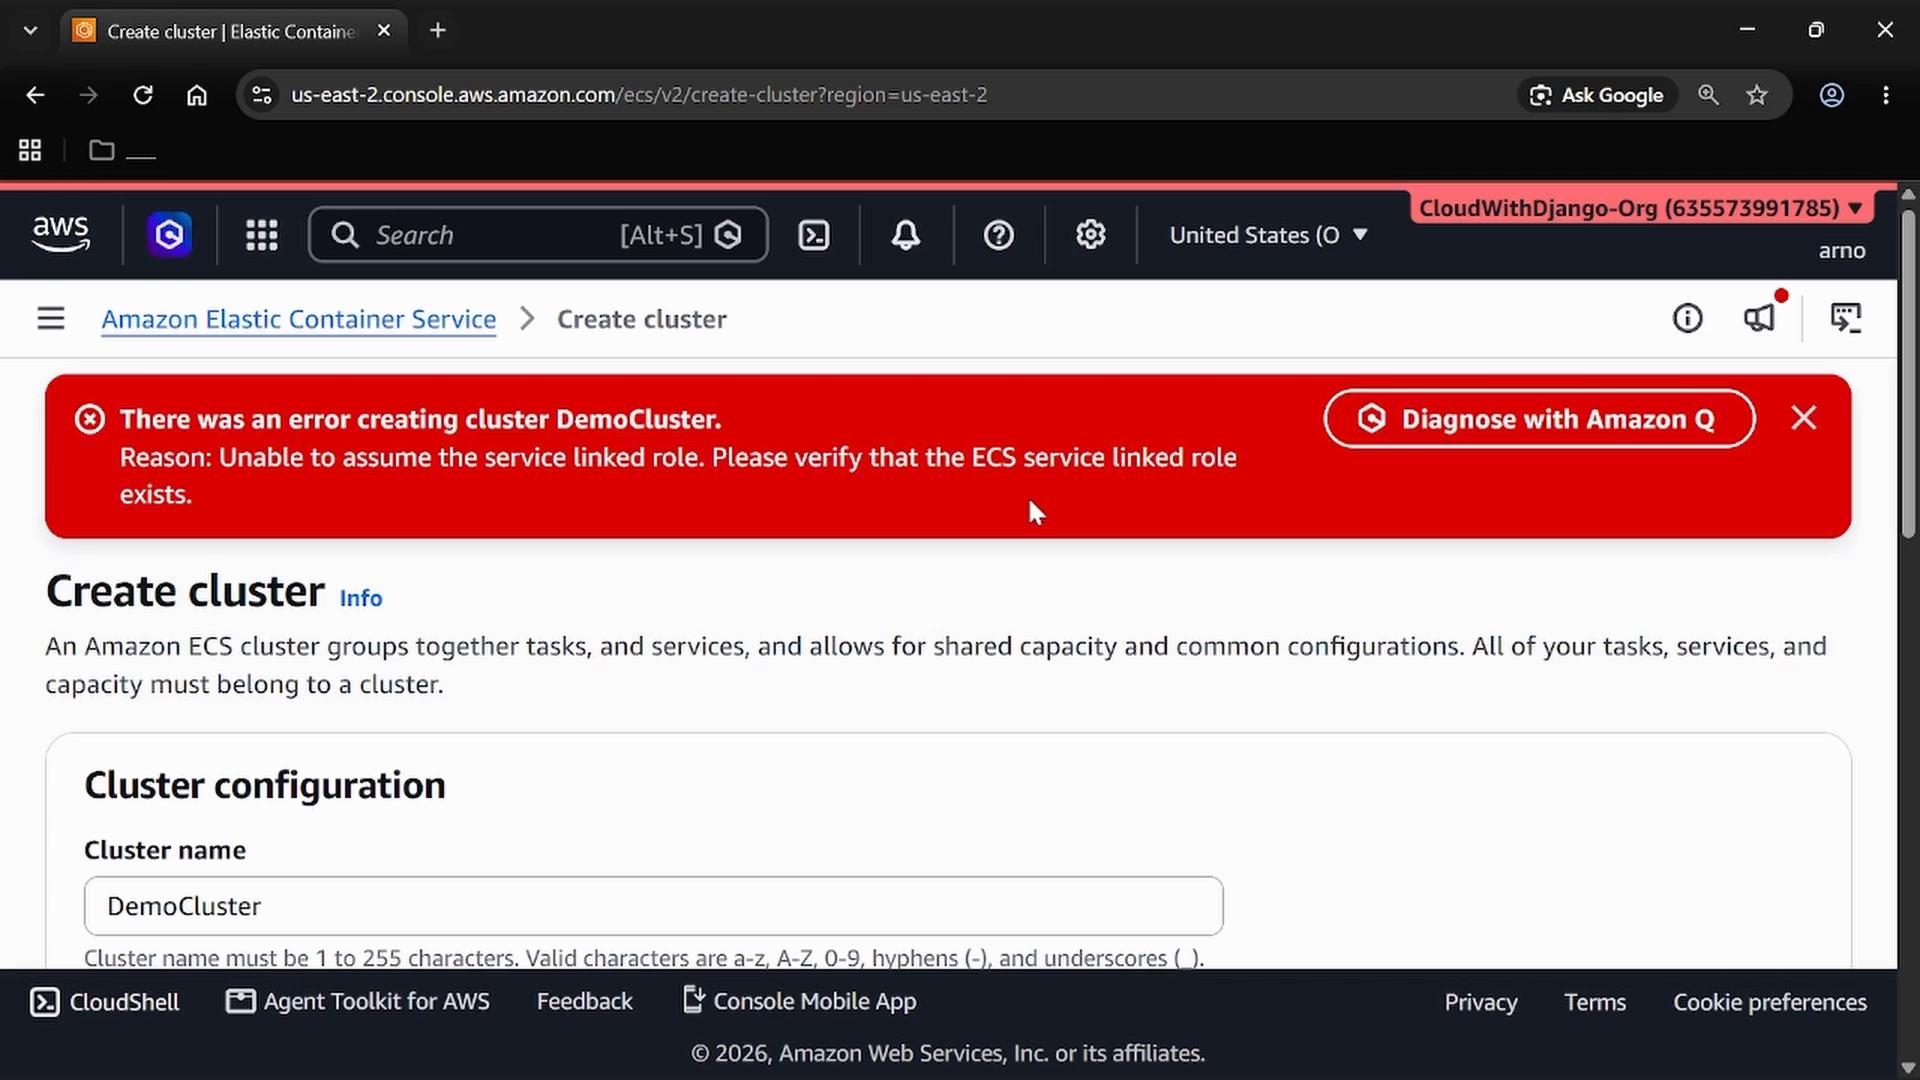Dismiss the red error banner
The height and width of the screenshot is (1080, 1920).
[x=1804, y=418]
